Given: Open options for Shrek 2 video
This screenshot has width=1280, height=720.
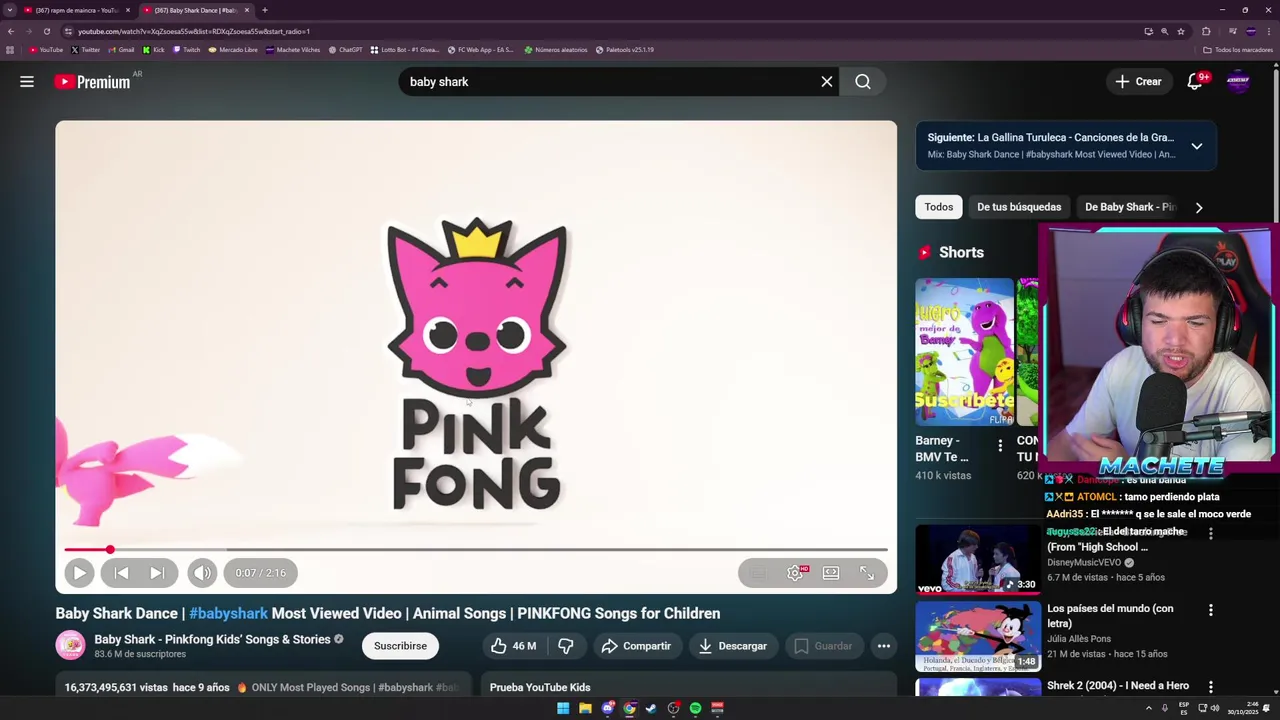Looking at the screenshot, I should tap(1211, 687).
